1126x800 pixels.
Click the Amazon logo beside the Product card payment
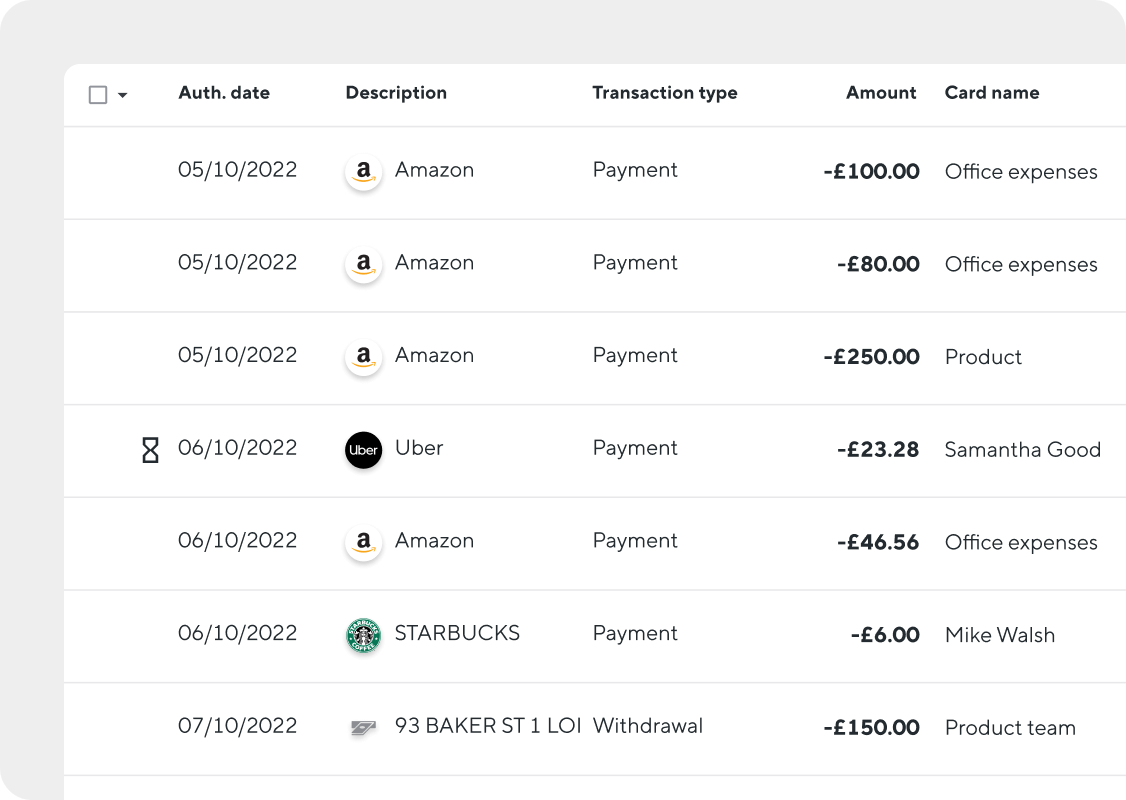click(x=363, y=357)
